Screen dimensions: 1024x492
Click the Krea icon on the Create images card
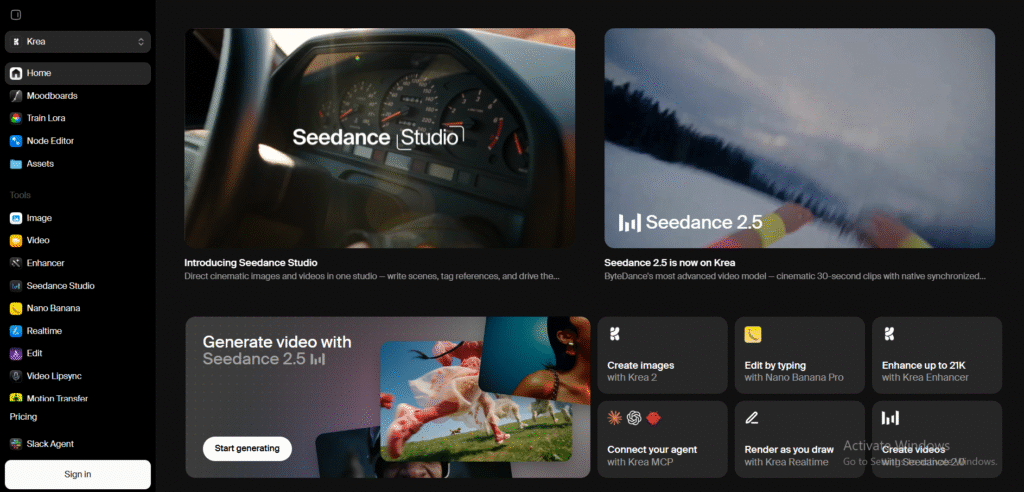[x=614, y=335]
